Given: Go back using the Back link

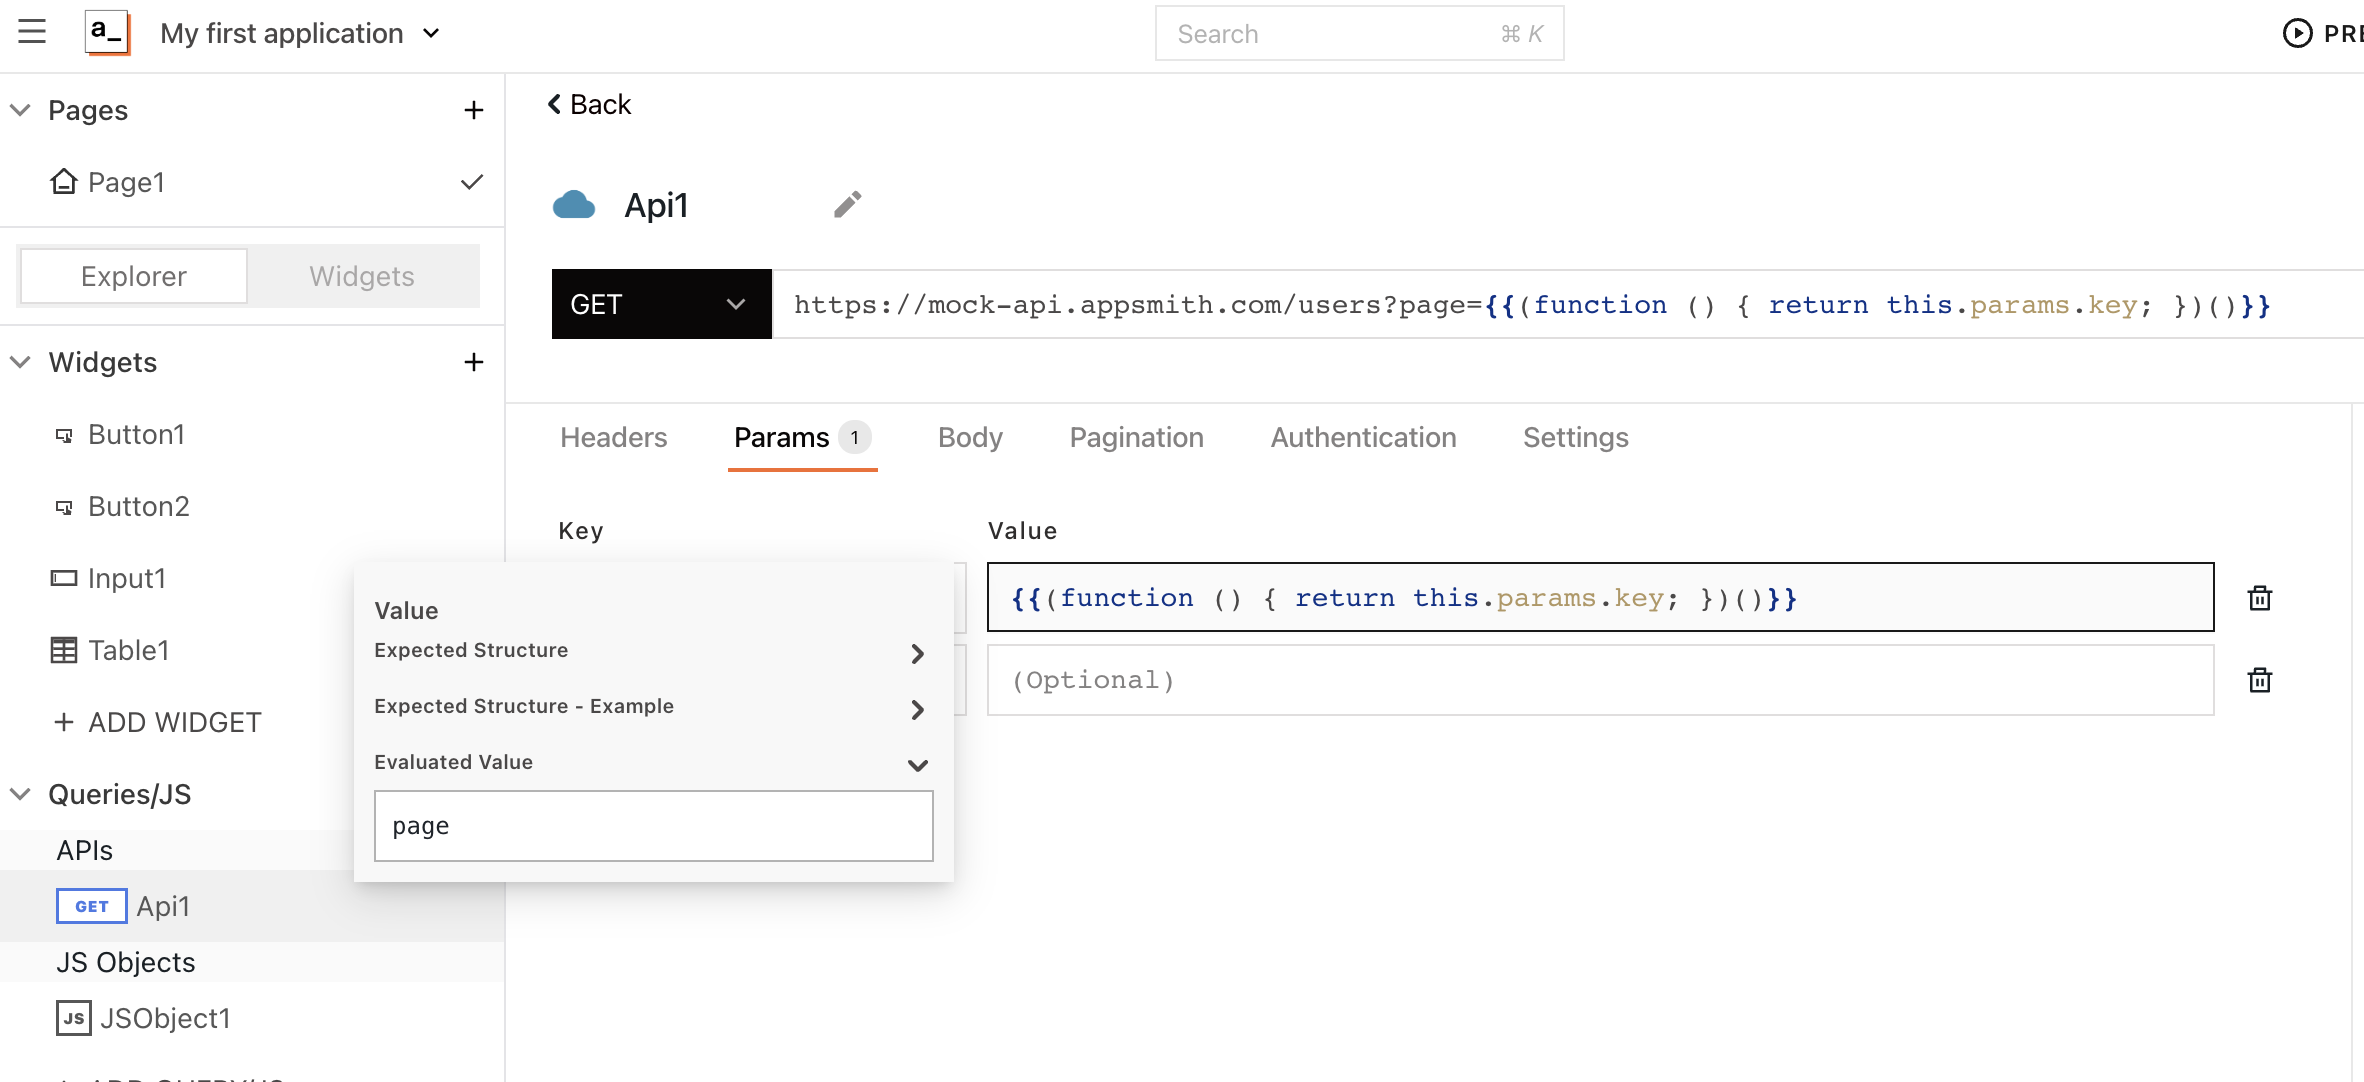Looking at the screenshot, I should (x=590, y=104).
